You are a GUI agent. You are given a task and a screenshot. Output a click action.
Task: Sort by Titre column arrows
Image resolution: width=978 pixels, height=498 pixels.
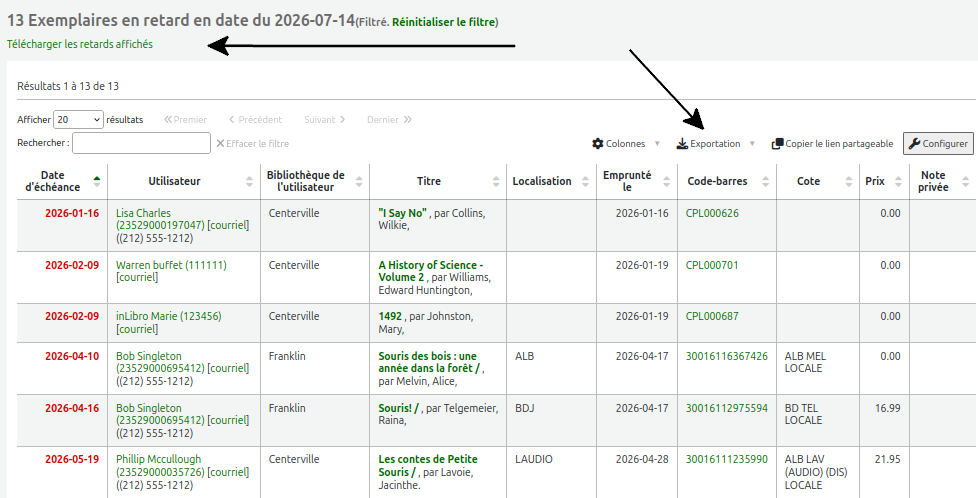click(x=496, y=181)
